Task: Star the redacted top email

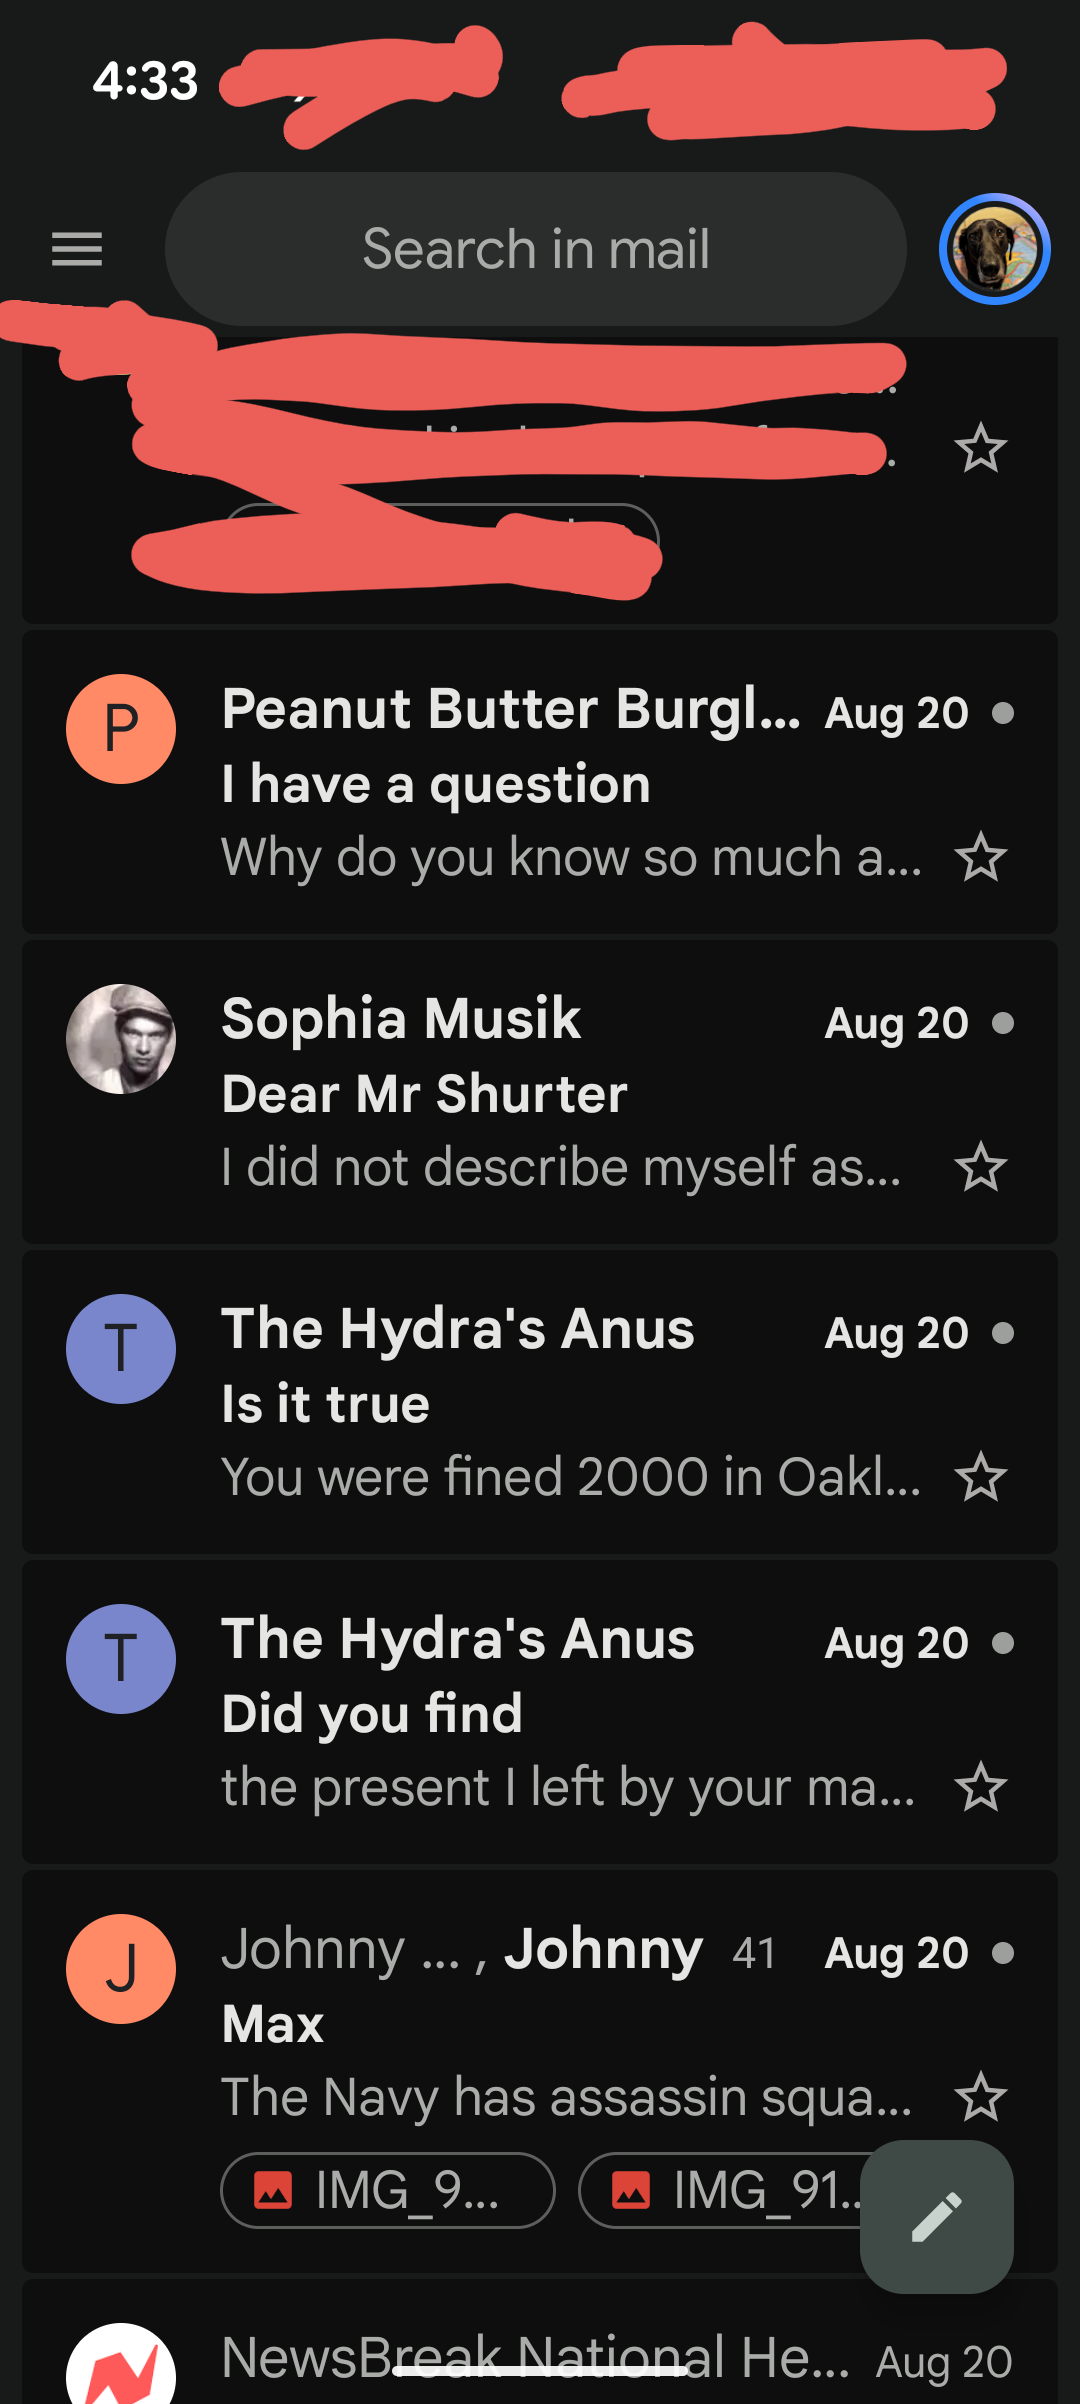Action: tap(980, 448)
